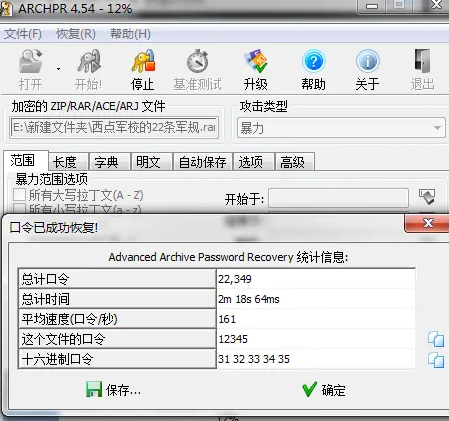Click the Start (开始!) keys icon
Screen dimensions: 449x421
point(89,62)
